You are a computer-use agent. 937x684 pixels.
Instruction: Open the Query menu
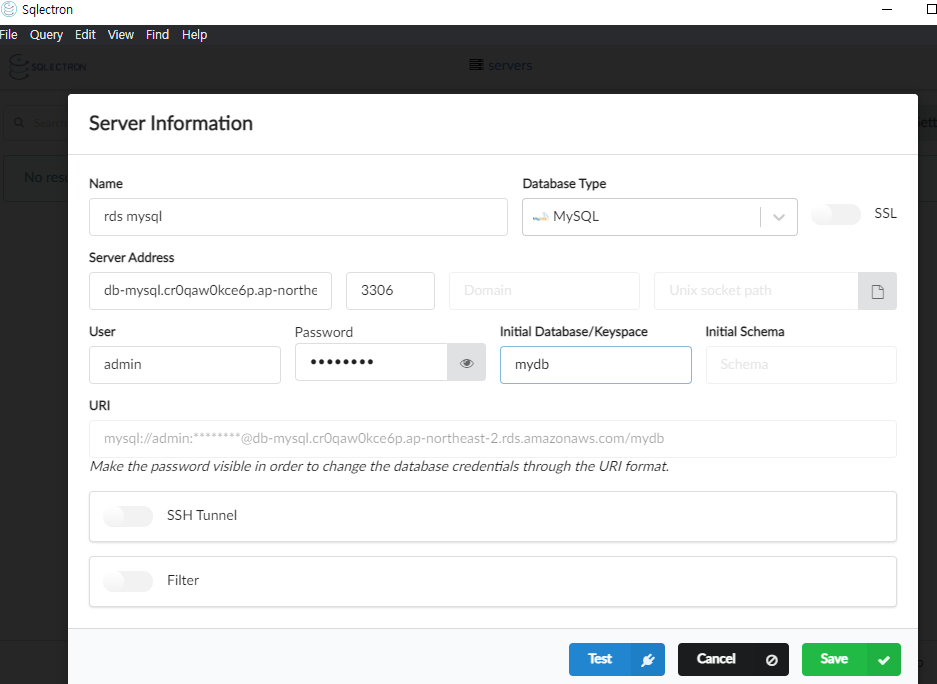tap(46, 35)
